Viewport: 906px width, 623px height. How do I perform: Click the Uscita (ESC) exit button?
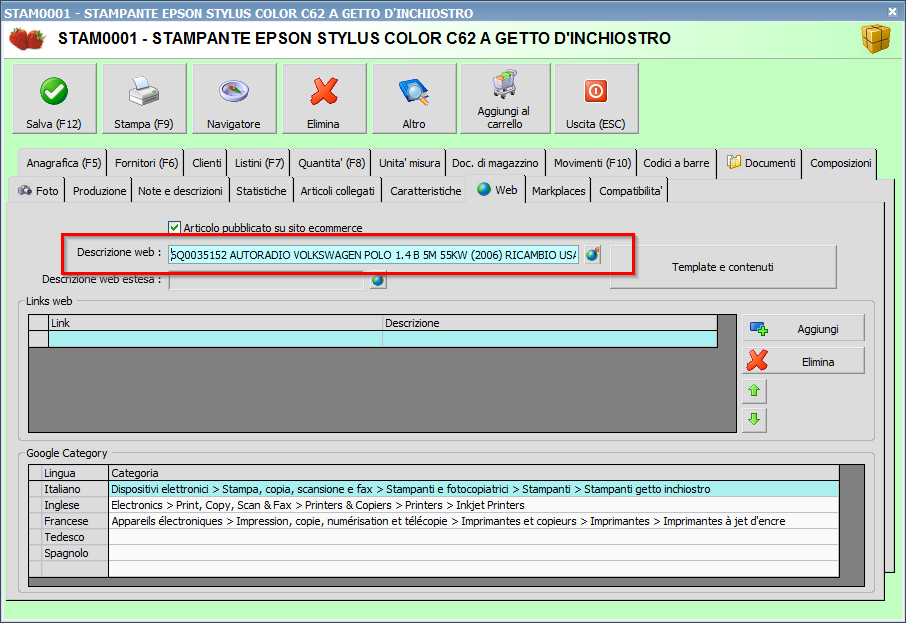pyautogui.click(x=596, y=99)
